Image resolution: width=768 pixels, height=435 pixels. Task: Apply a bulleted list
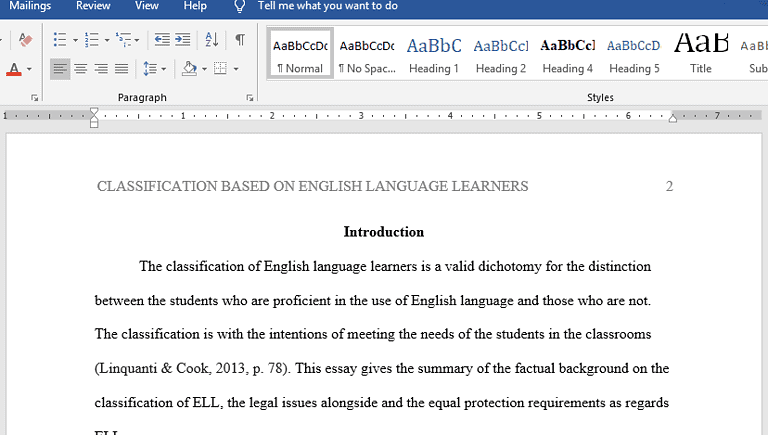click(x=60, y=40)
